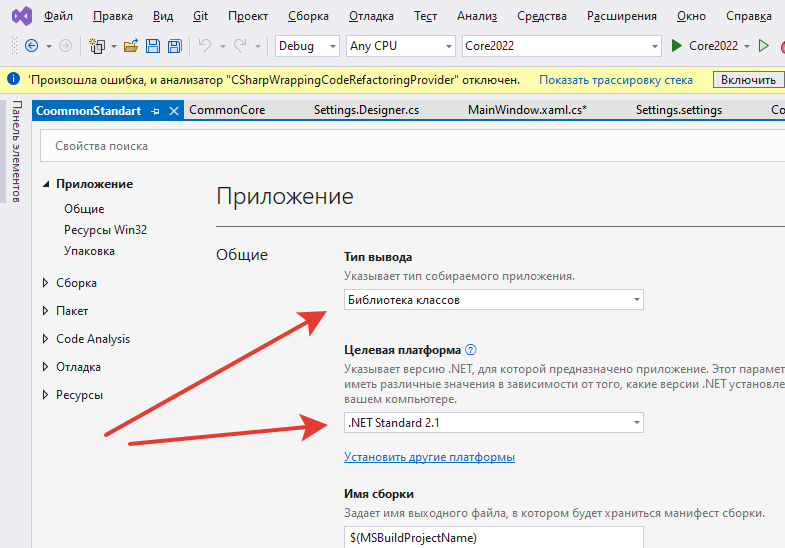The width and height of the screenshot is (785, 548).
Task: Click the redo icon
Action: 240,46
